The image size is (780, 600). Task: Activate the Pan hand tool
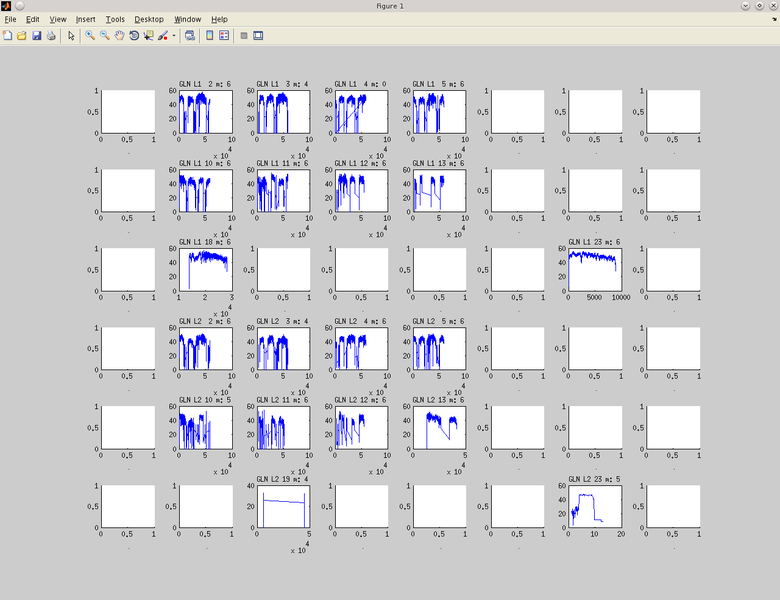pos(119,36)
